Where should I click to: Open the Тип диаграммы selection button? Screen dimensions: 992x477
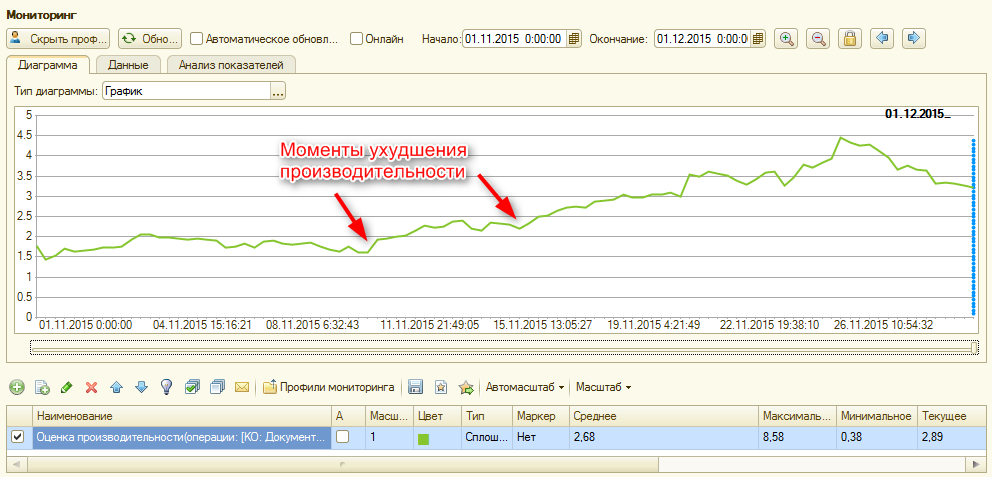tap(278, 91)
